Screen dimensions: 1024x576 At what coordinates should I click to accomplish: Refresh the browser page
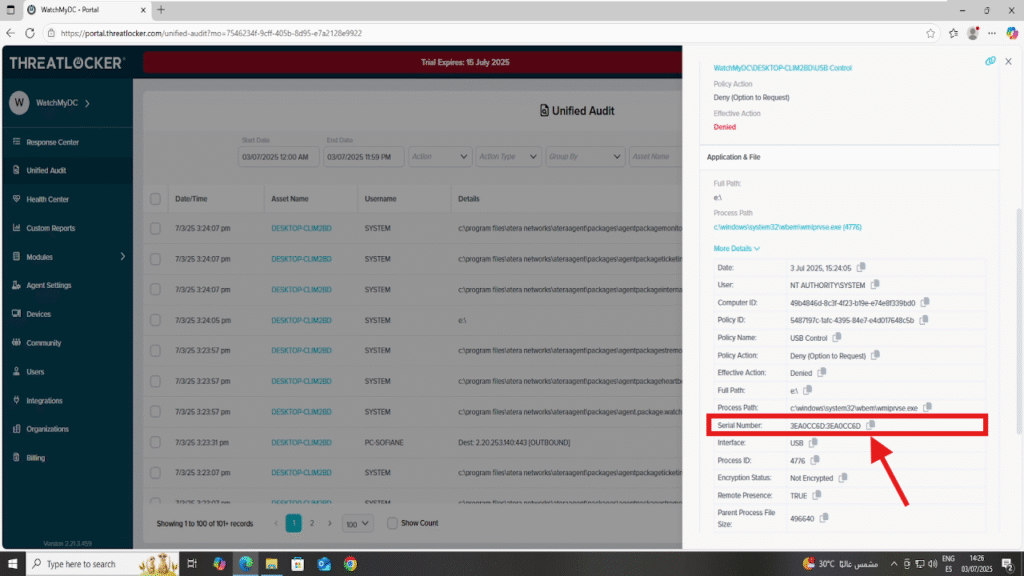pos(29,33)
